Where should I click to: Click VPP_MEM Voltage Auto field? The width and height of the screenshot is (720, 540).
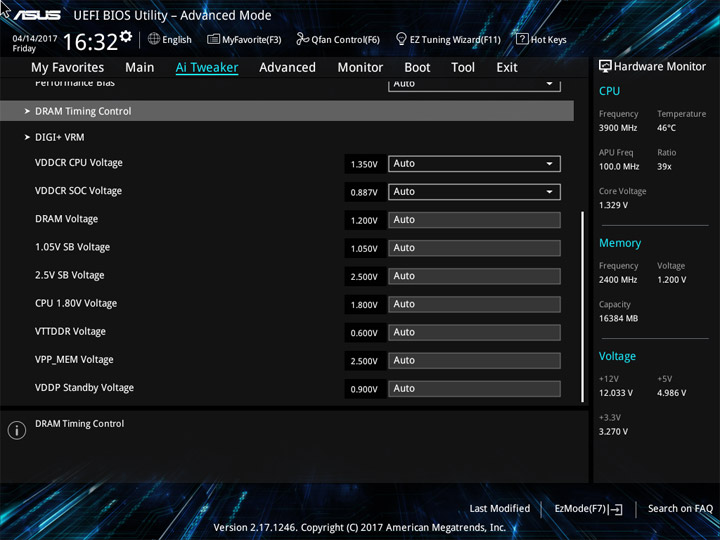(474, 360)
